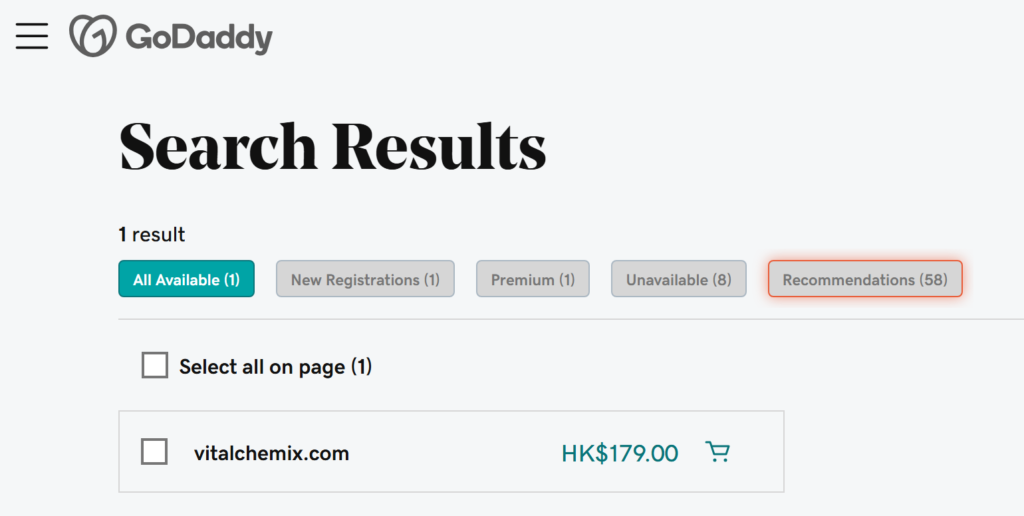Click the HK$179.00 price
Screen dimensions: 1024x516
click(619, 453)
